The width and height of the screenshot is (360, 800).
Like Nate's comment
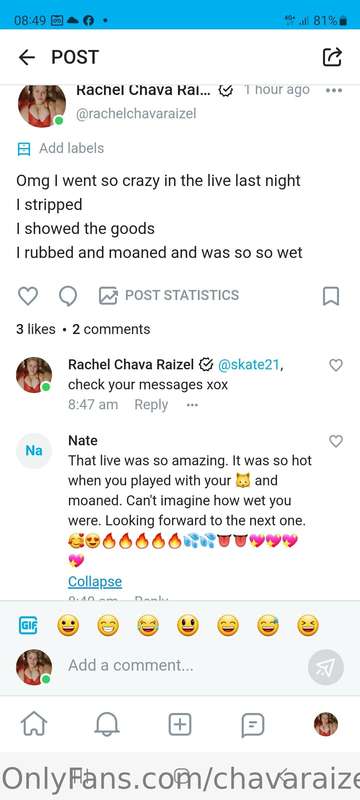336,441
